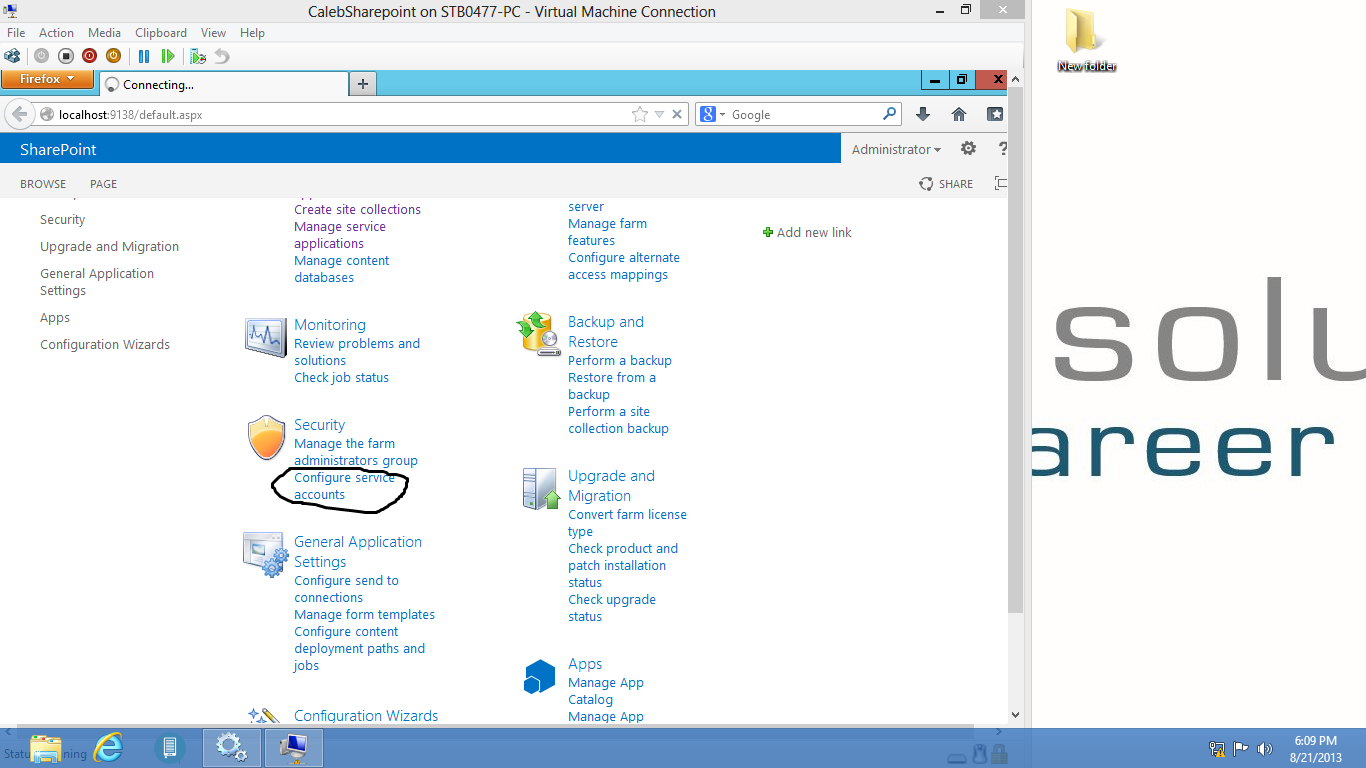Open the Firefox menu dropdown button
Screen dimensions: 1366x768
[x=47, y=79]
